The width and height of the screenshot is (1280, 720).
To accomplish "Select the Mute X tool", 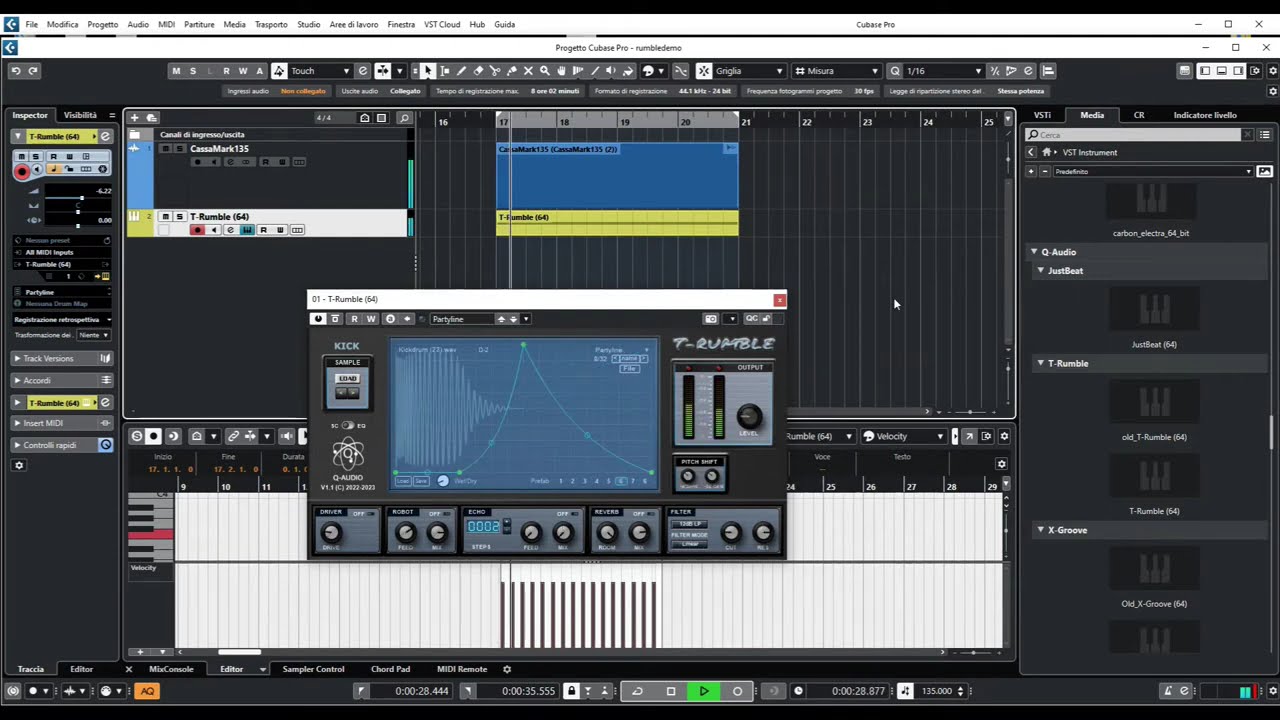I will 528,71.
